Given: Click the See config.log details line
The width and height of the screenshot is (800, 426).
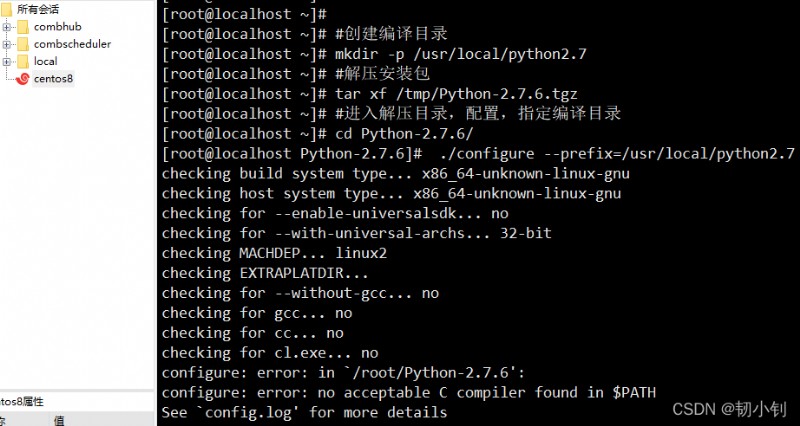Looking at the screenshot, I should (304, 412).
